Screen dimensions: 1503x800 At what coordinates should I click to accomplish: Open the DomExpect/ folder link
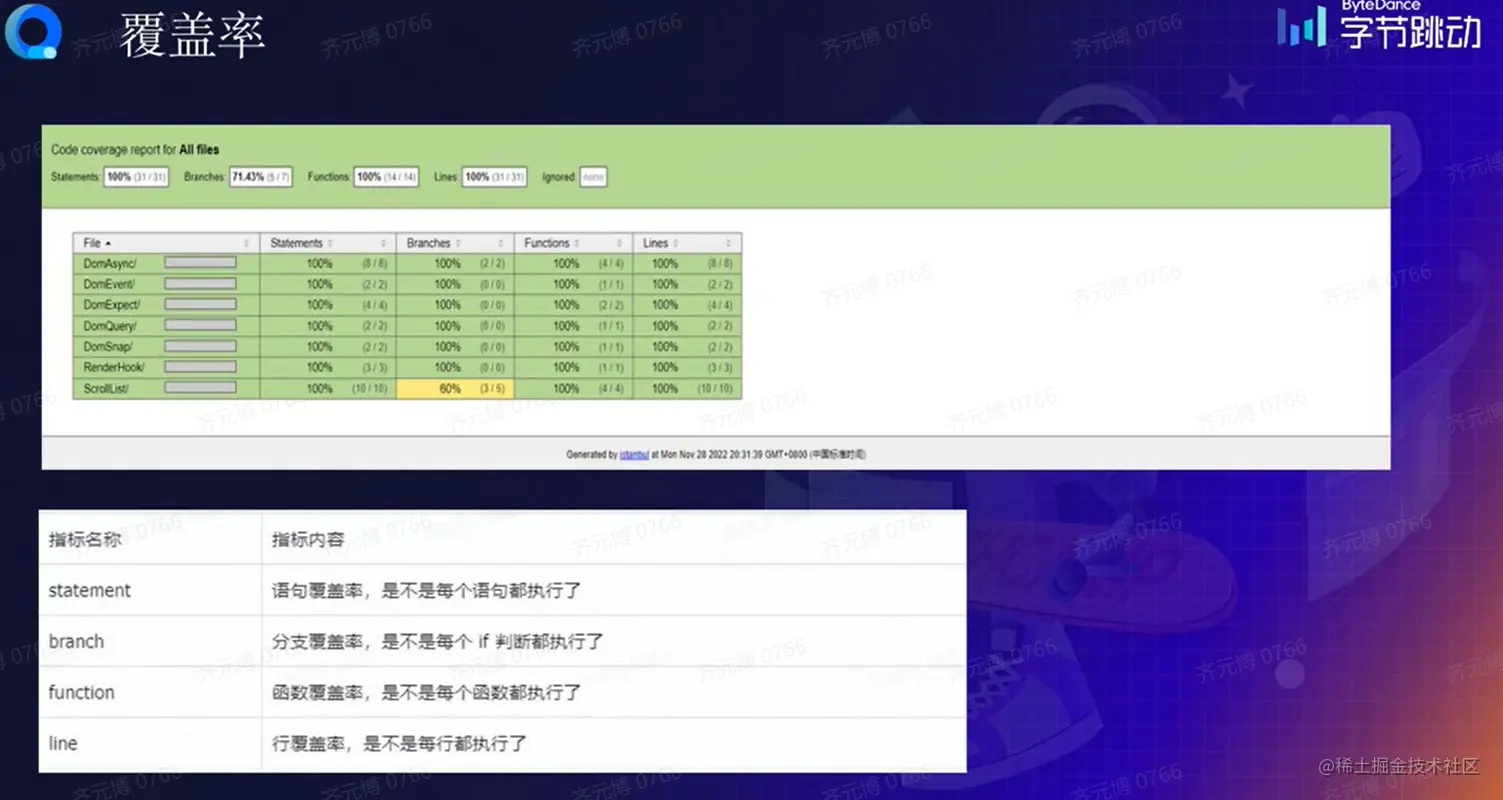[112, 305]
